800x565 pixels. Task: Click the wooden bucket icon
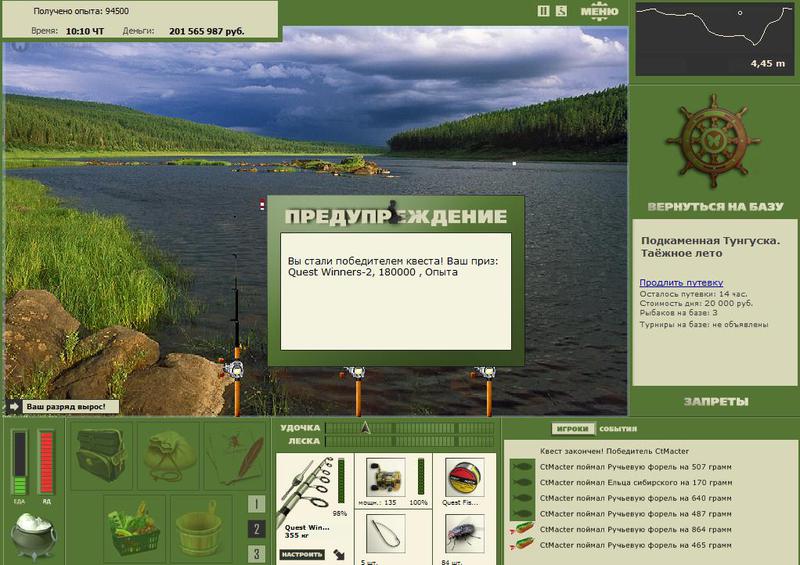199,528
